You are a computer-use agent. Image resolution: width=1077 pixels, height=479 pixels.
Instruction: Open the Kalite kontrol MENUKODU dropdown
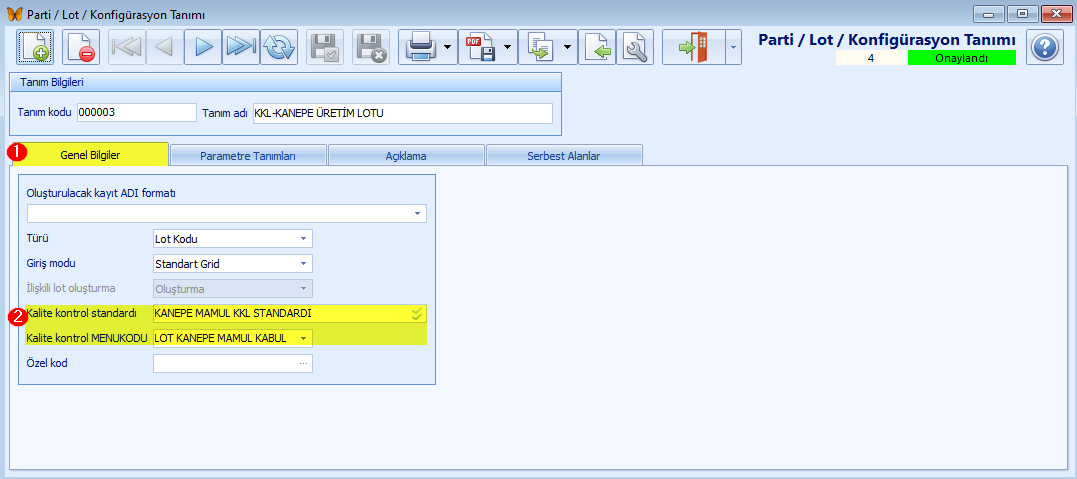[303, 338]
